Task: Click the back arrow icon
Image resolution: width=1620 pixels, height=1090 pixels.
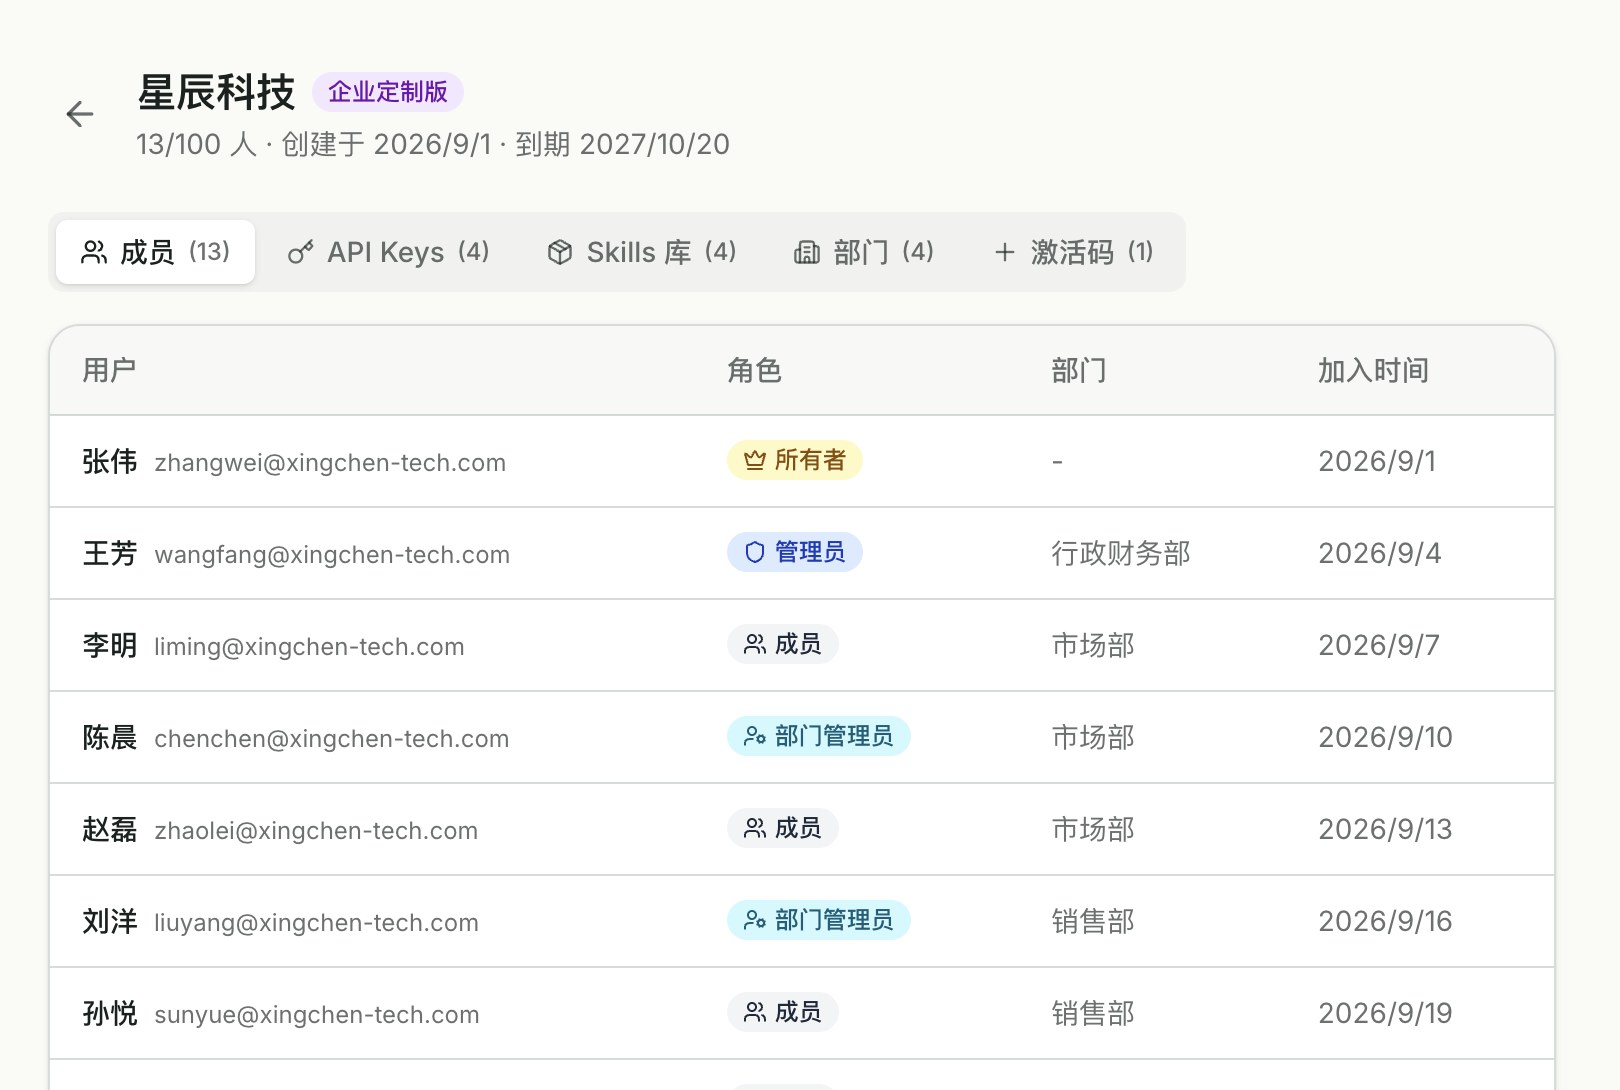Action: (x=80, y=114)
